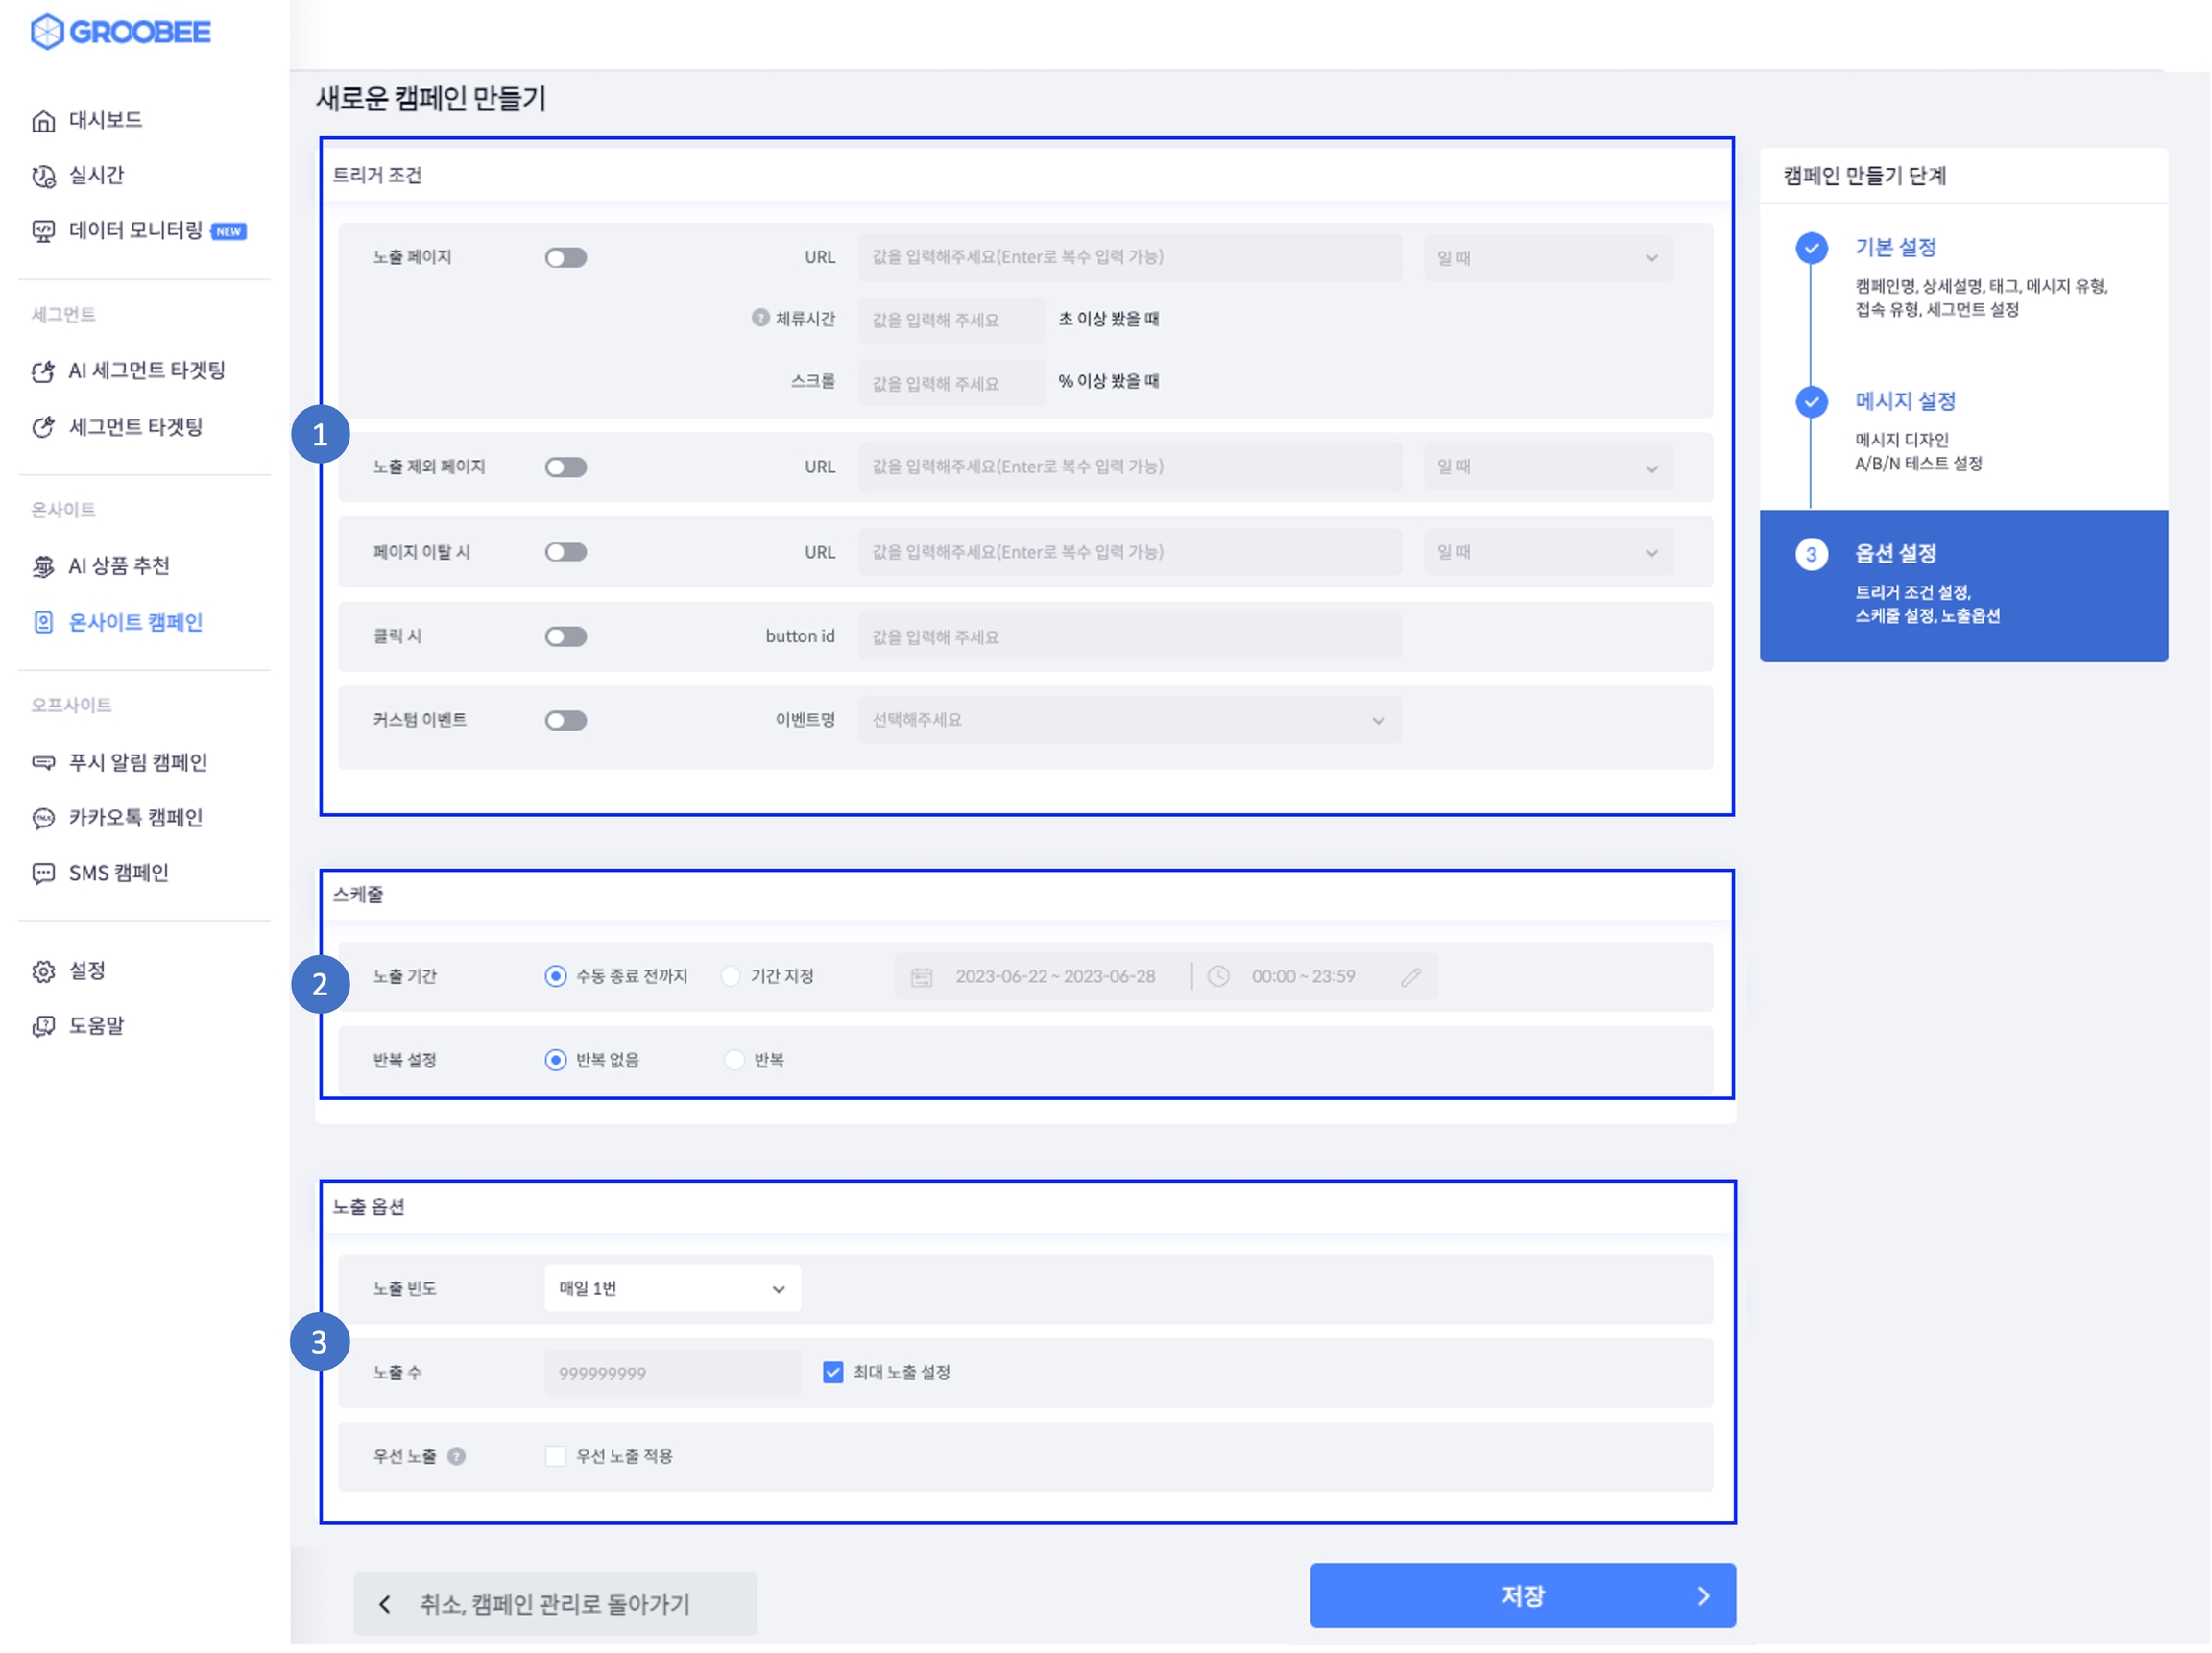The width and height of the screenshot is (2212, 1653).
Task: Uncheck the 최대 노출 설정 checkbox
Action: coord(832,1372)
